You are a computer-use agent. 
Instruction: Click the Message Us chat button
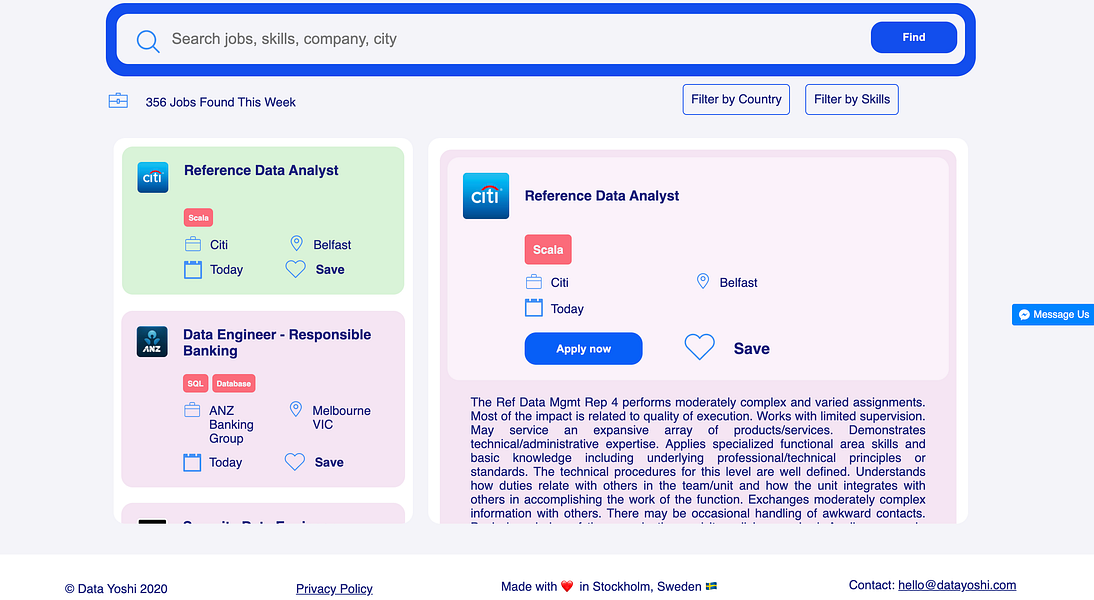click(x=1053, y=315)
